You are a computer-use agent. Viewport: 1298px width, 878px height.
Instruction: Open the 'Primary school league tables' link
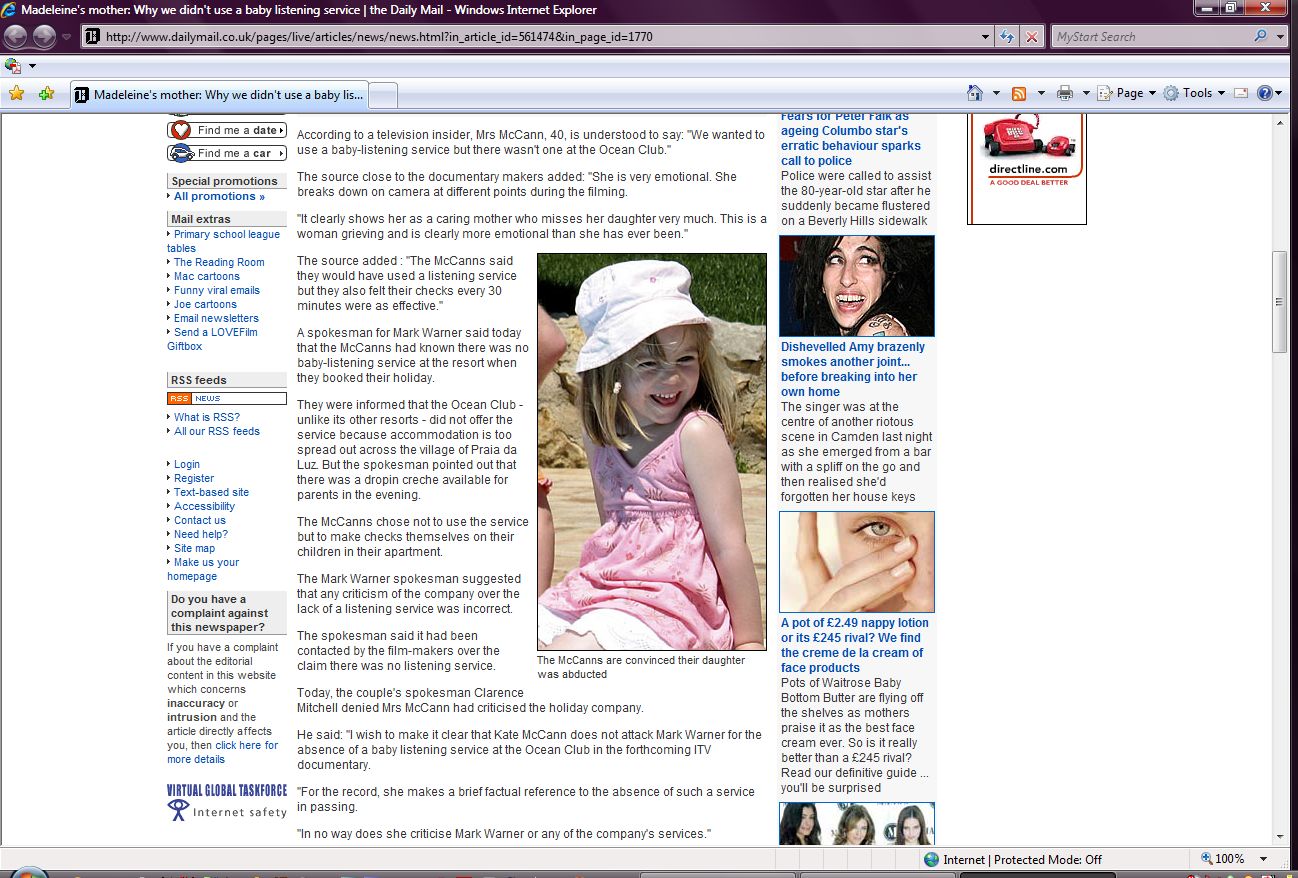click(x=226, y=234)
